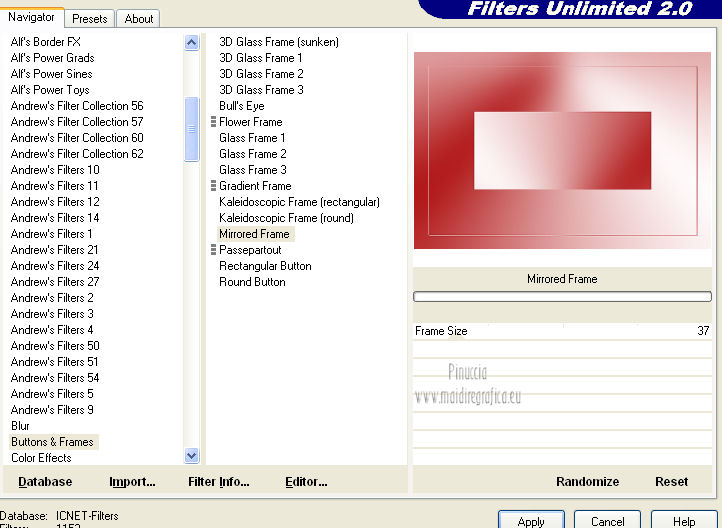Choose Andrew's Filter Collection 62
This screenshot has height=528, width=722.
pos(77,154)
